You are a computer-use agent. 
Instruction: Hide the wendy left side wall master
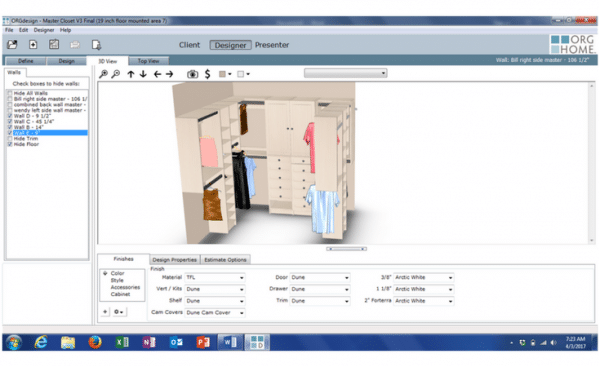10,110
